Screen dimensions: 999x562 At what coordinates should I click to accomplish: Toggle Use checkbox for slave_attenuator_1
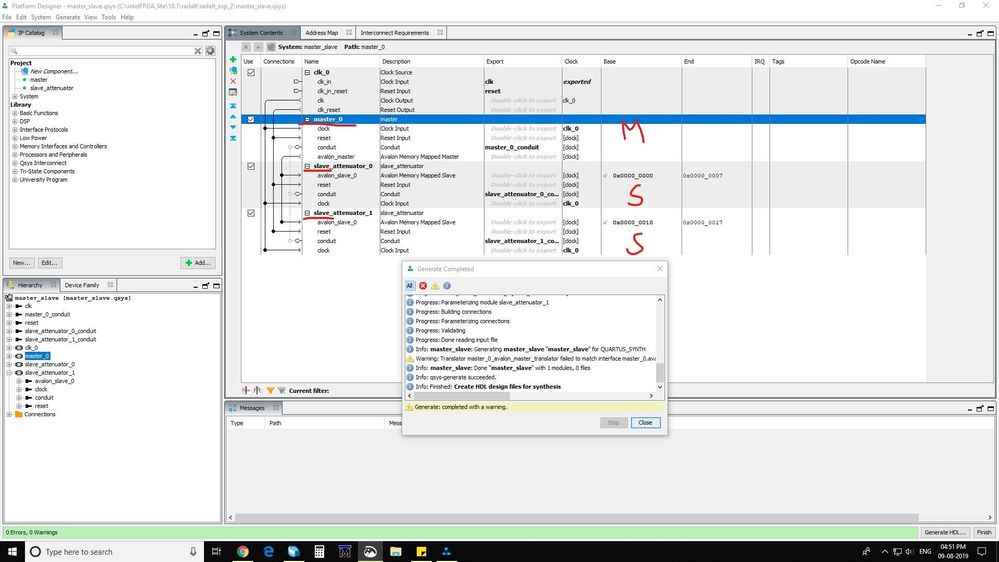coord(251,213)
